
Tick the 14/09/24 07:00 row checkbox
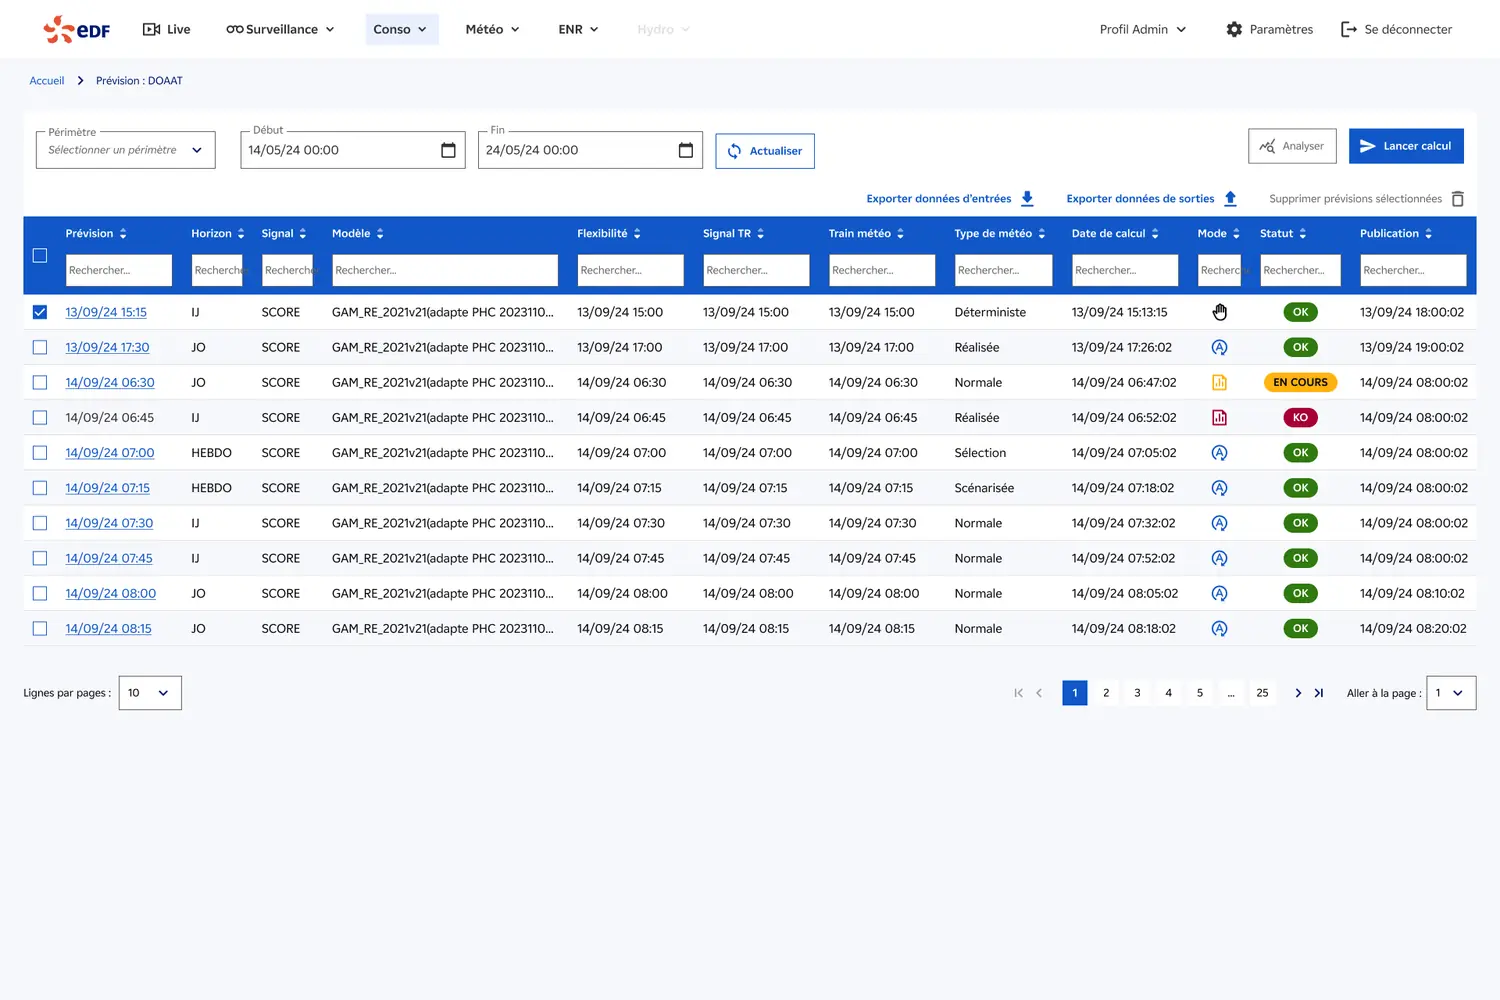pyautogui.click(x=40, y=453)
